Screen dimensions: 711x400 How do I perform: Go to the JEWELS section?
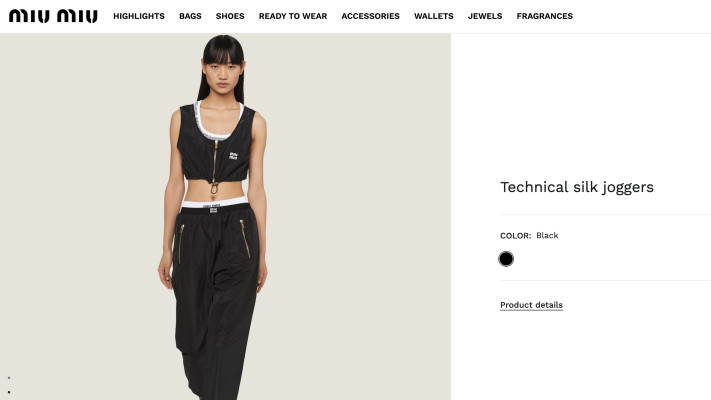point(485,16)
